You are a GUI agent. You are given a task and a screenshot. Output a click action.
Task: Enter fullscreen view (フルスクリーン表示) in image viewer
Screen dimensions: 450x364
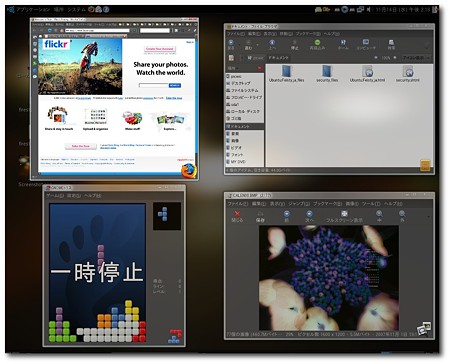pyautogui.click(x=344, y=216)
